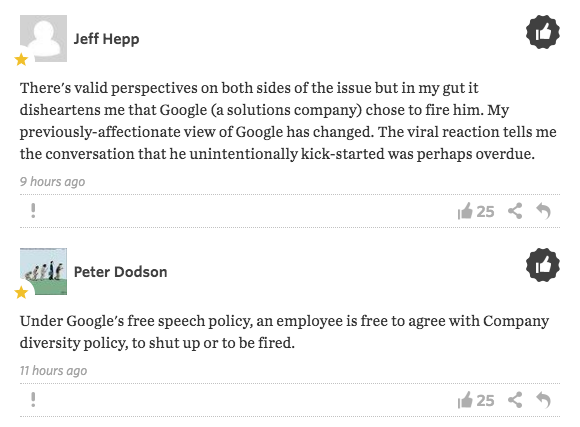
Task: Like Peter Dodson's comment via small thumbs-up
Action: point(465,400)
